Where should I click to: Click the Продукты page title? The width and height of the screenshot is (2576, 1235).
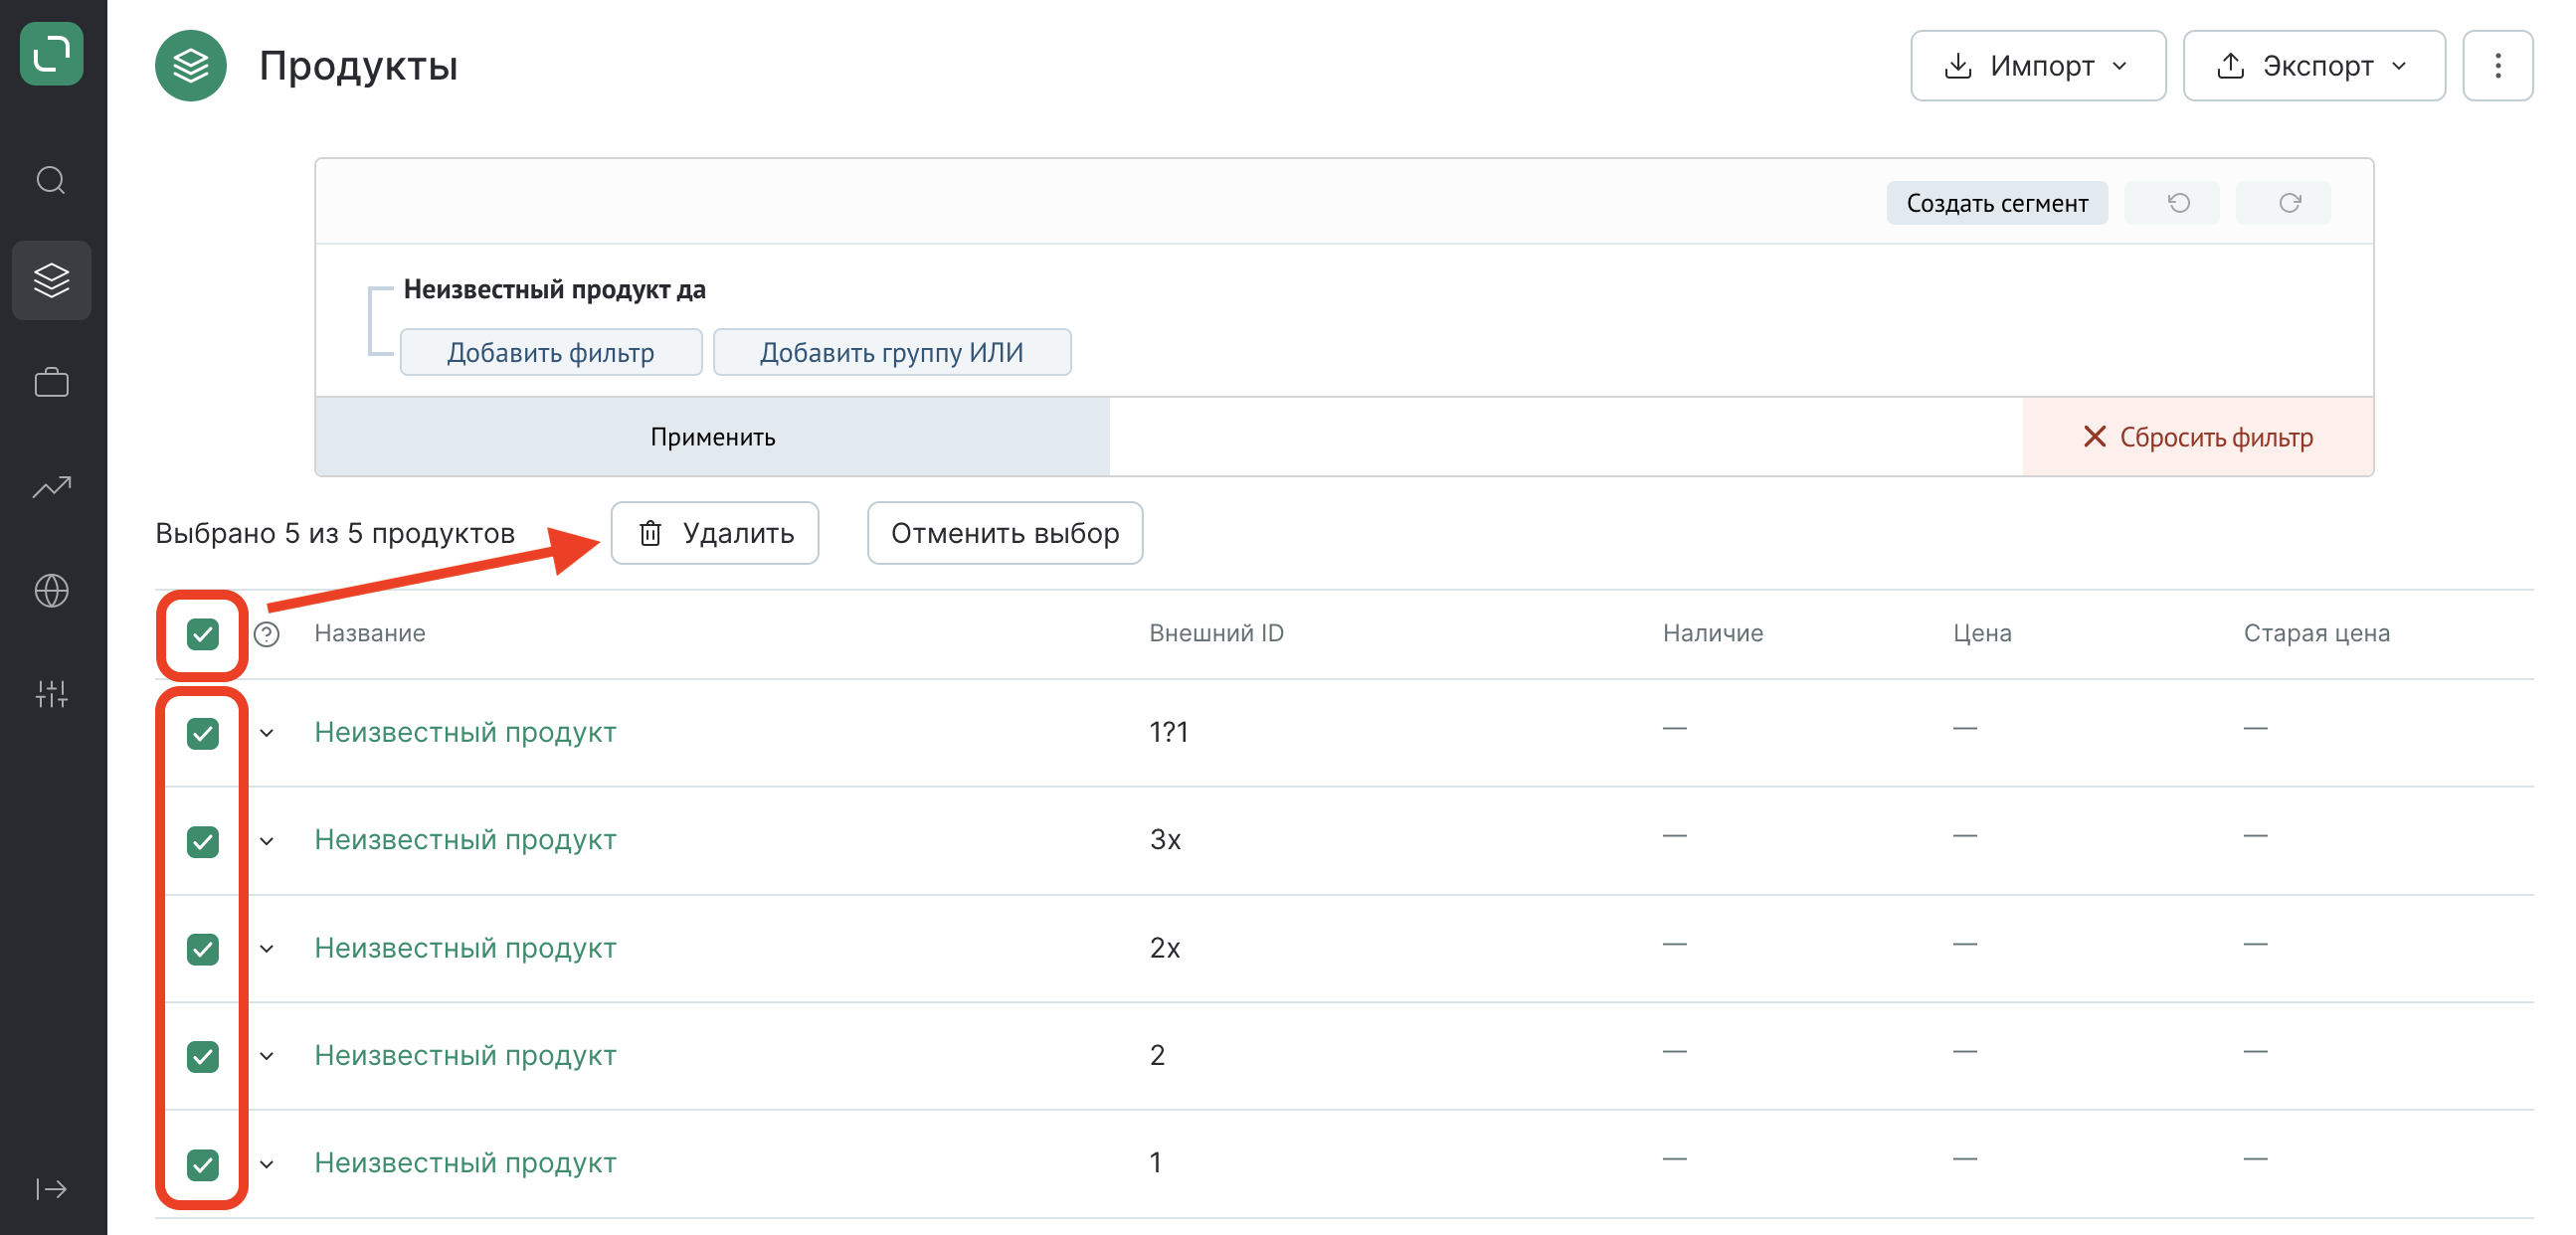point(358,66)
